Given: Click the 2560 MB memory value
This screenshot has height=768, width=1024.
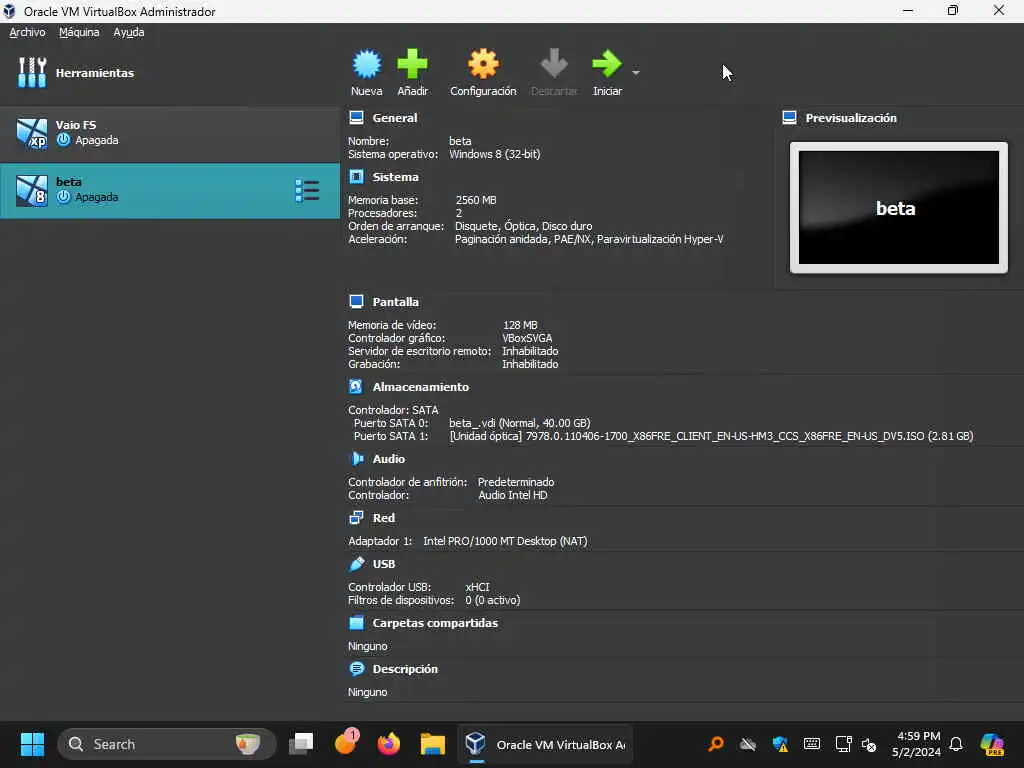Looking at the screenshot, I should click(x=475, y=200).
